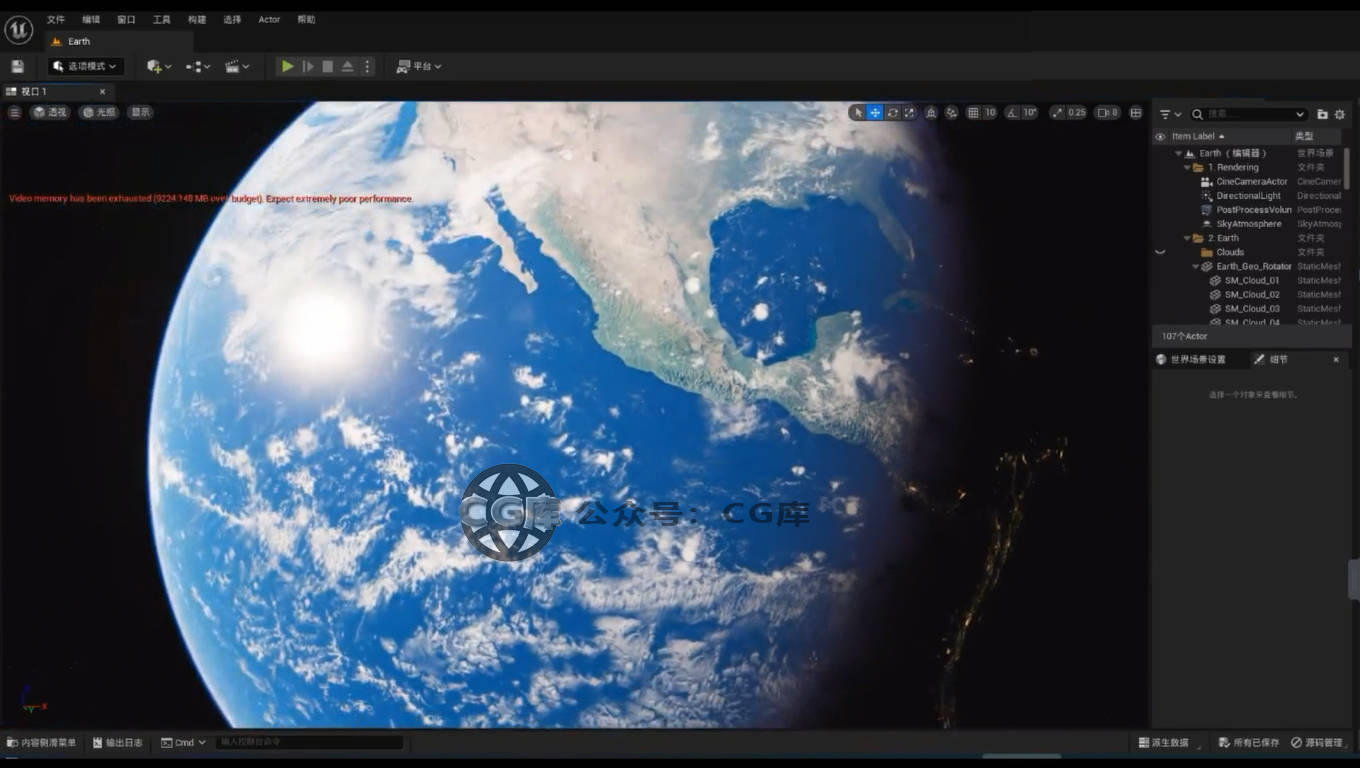Open the 文件 menu
The width and height of the screenshot is (1360, 768).
55,19
